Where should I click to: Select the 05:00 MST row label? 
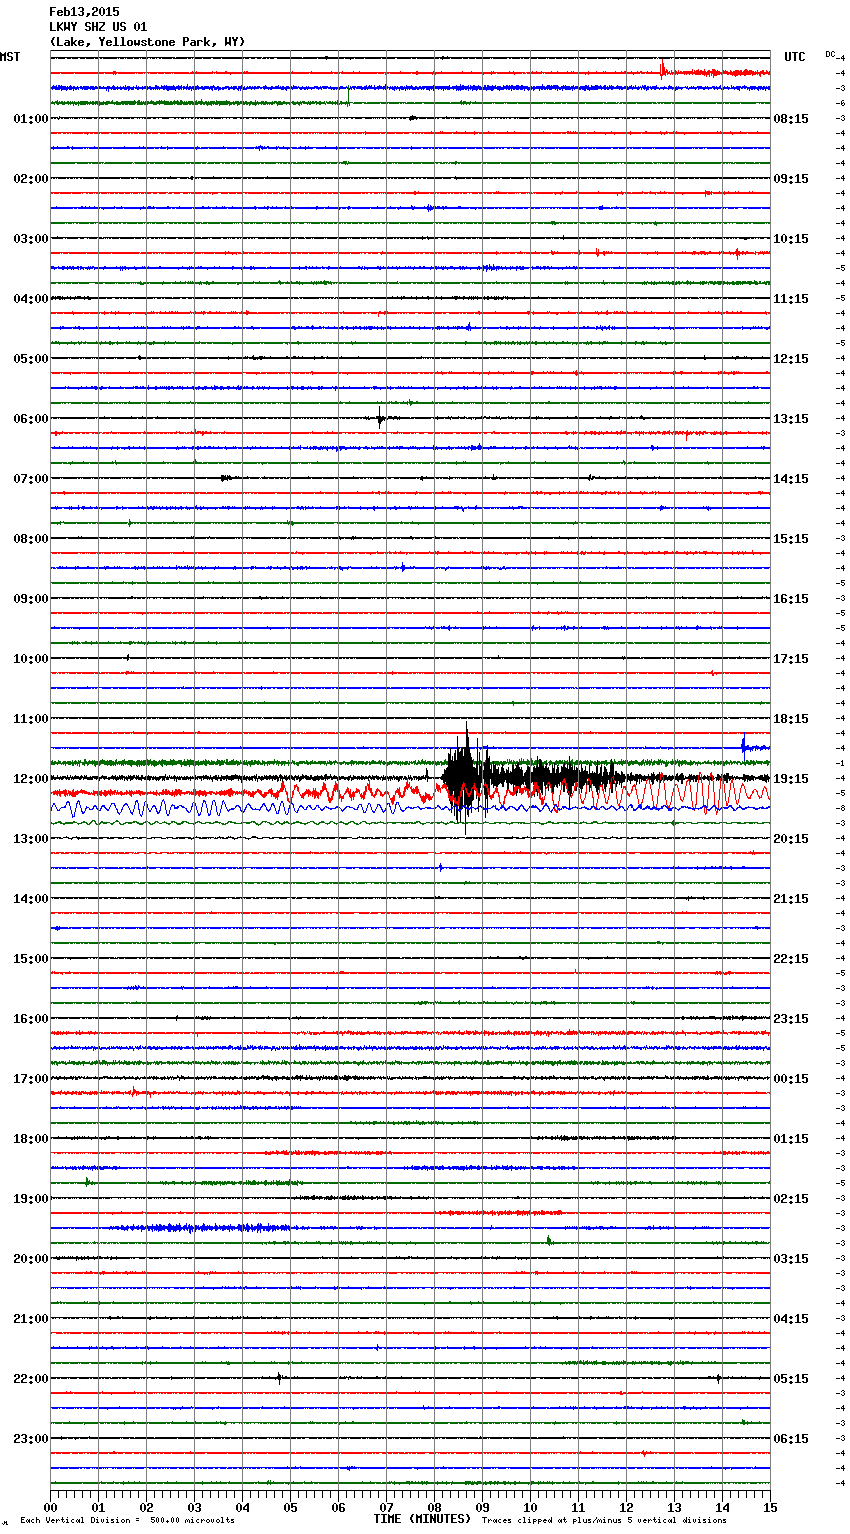tap(31, 359)
